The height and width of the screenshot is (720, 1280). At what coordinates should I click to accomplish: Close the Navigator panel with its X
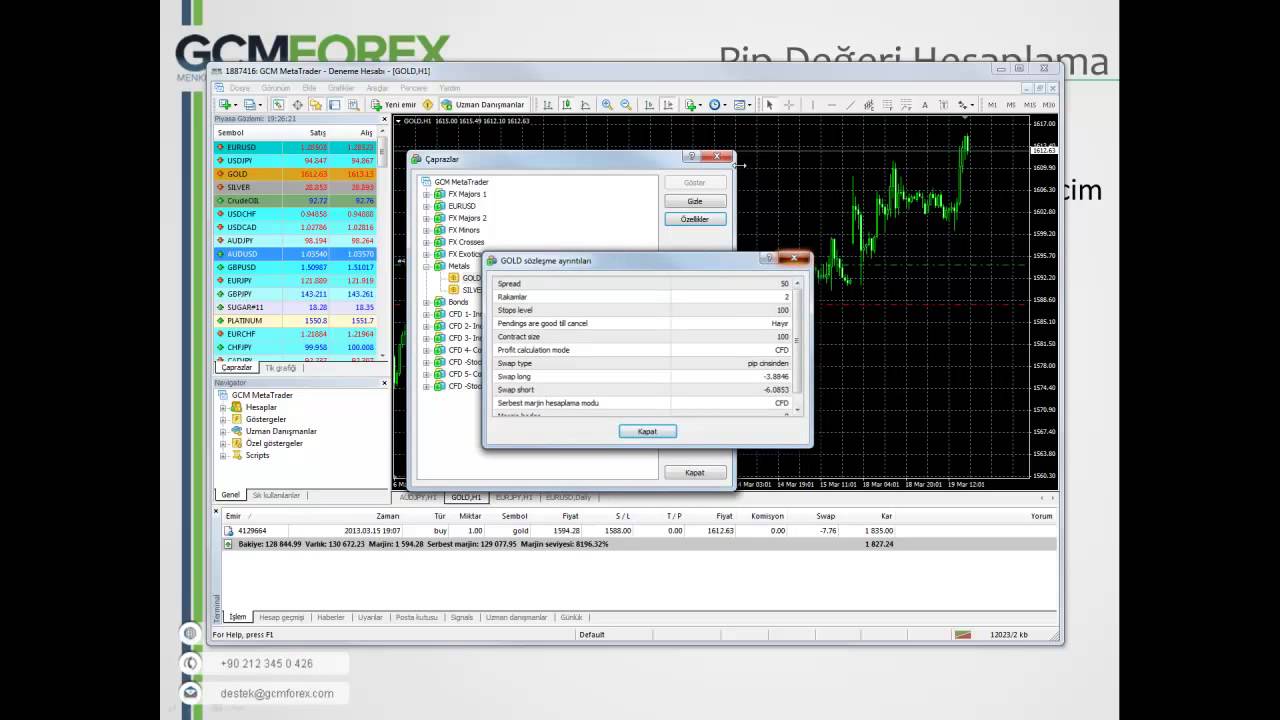coord(384,383)
